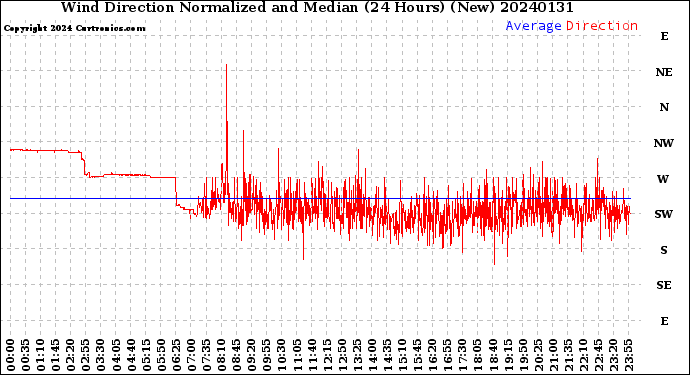The width and height of the screenshot is (690, 375).
Task: Click the 23:20 time label
Action: [613, 355]
